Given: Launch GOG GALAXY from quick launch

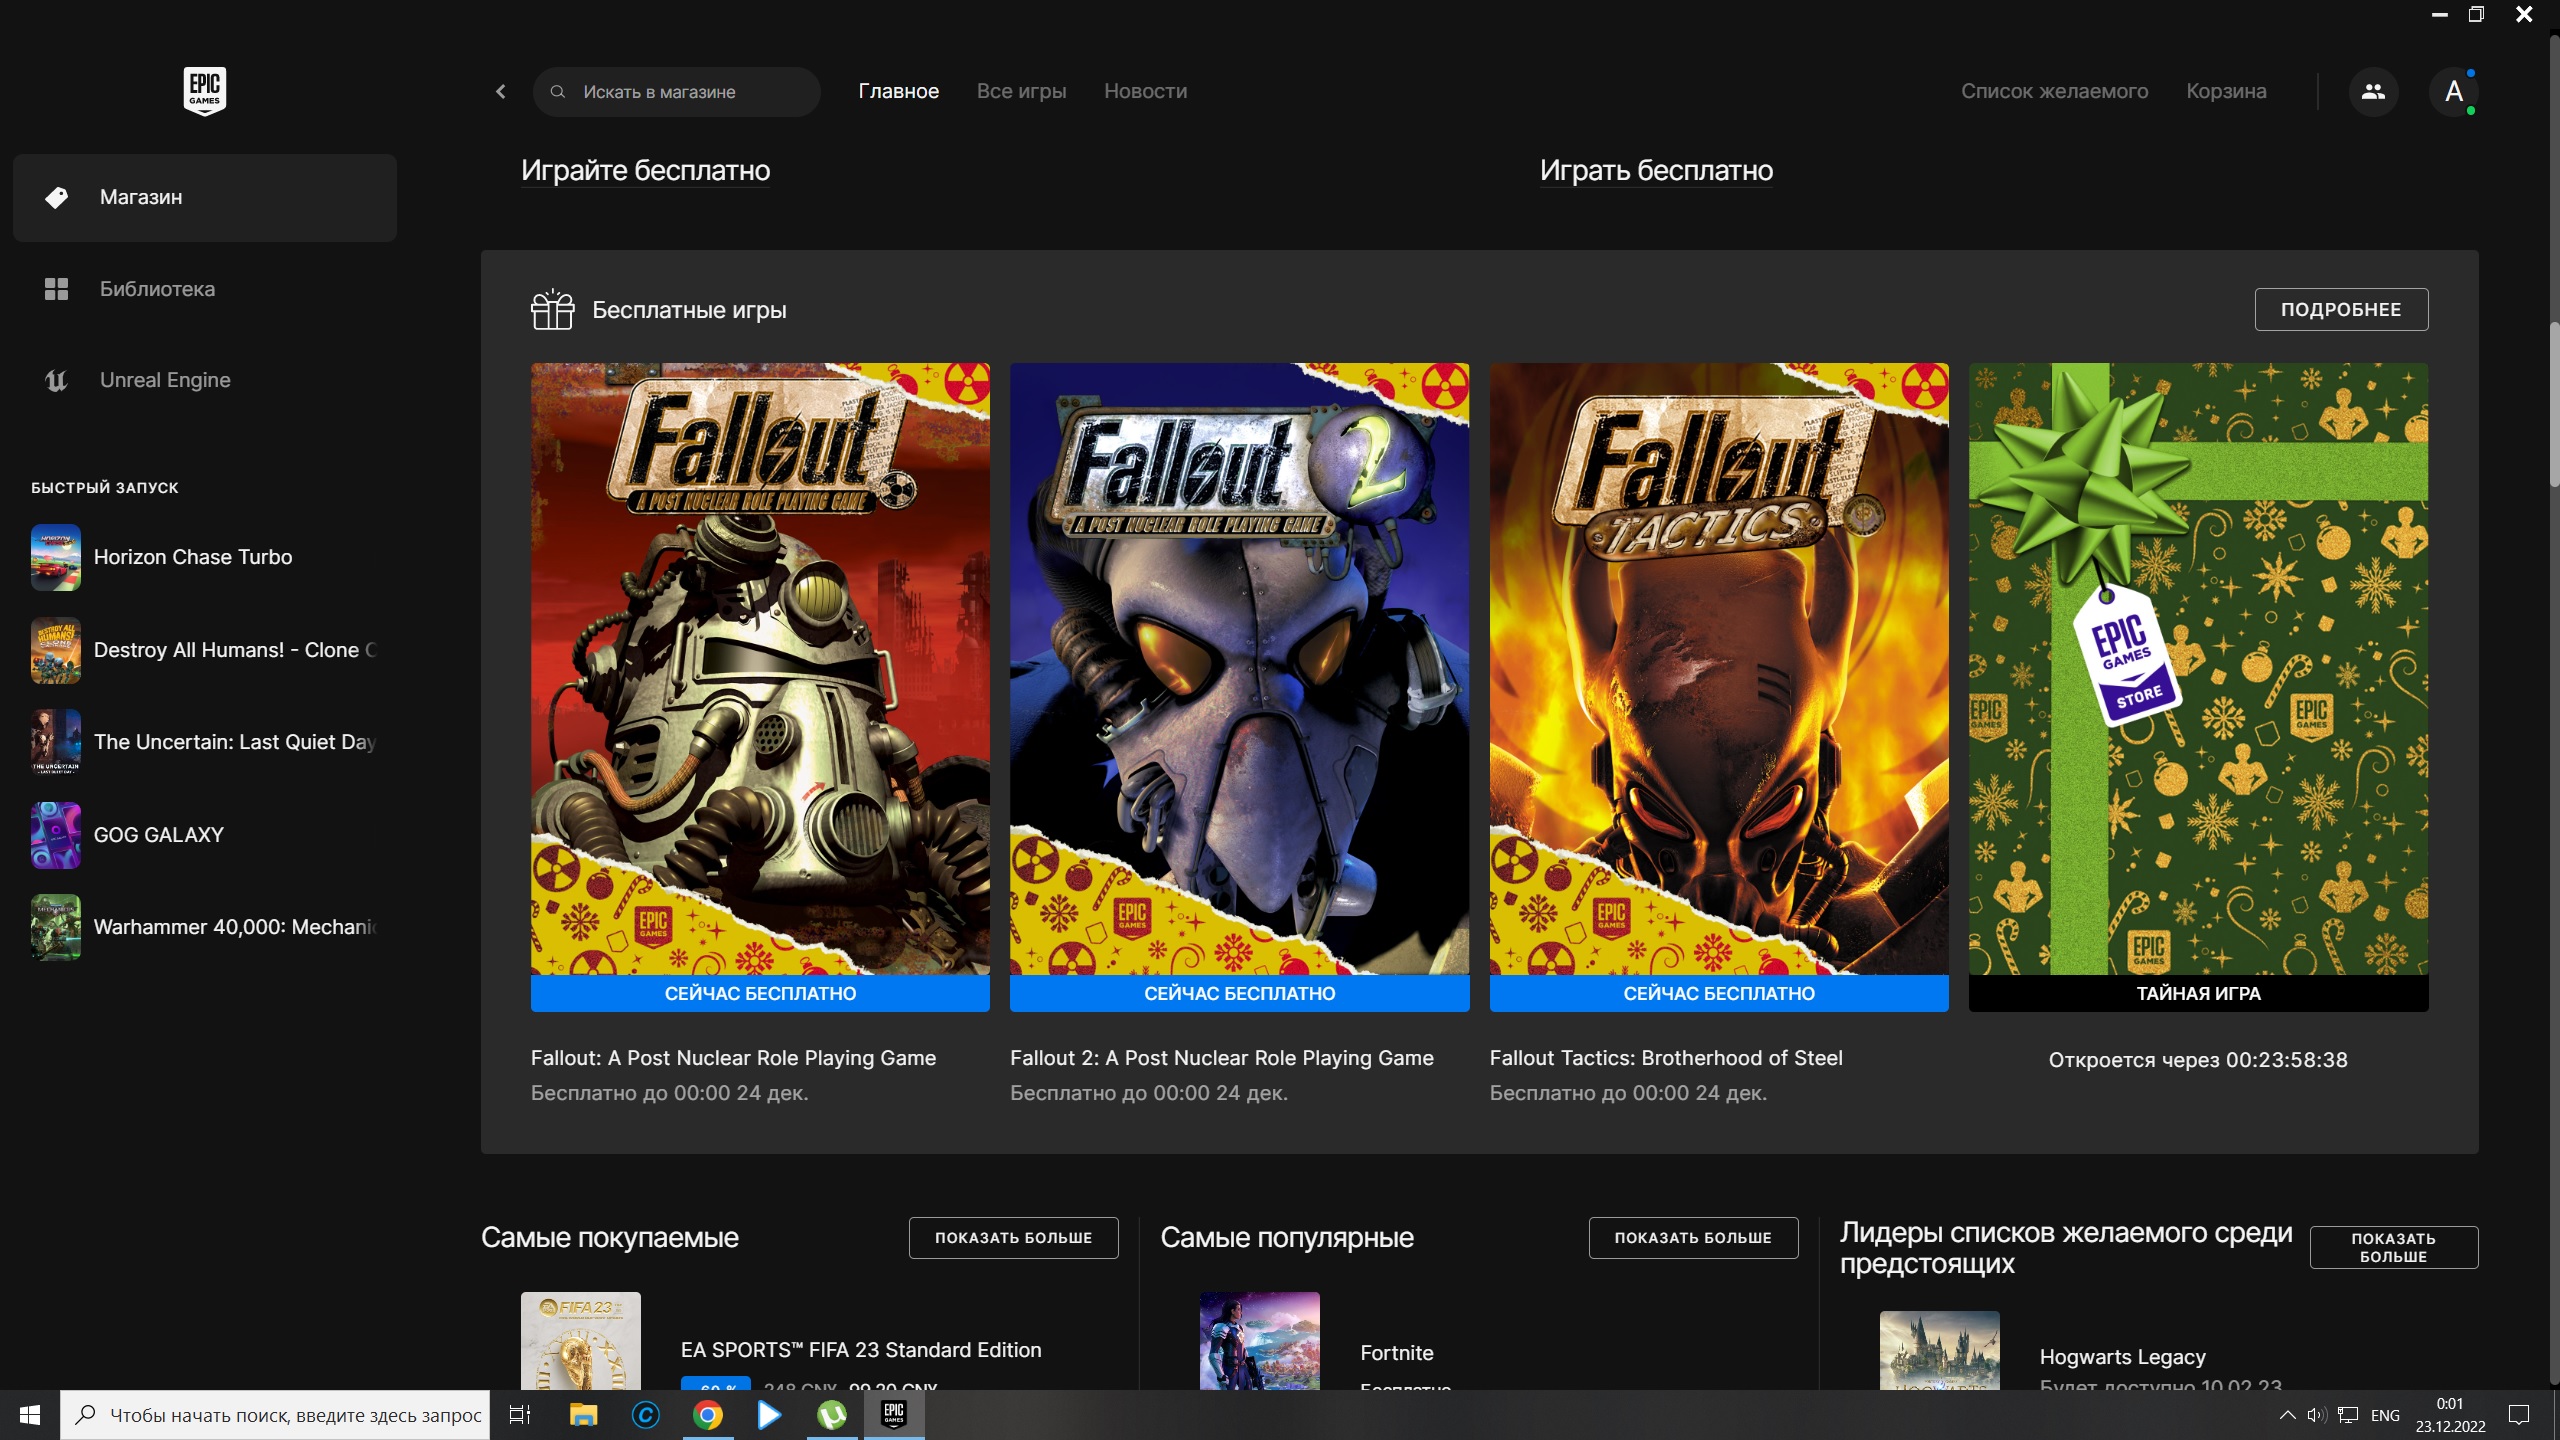Looking at the screenshot, I should 158,835.
